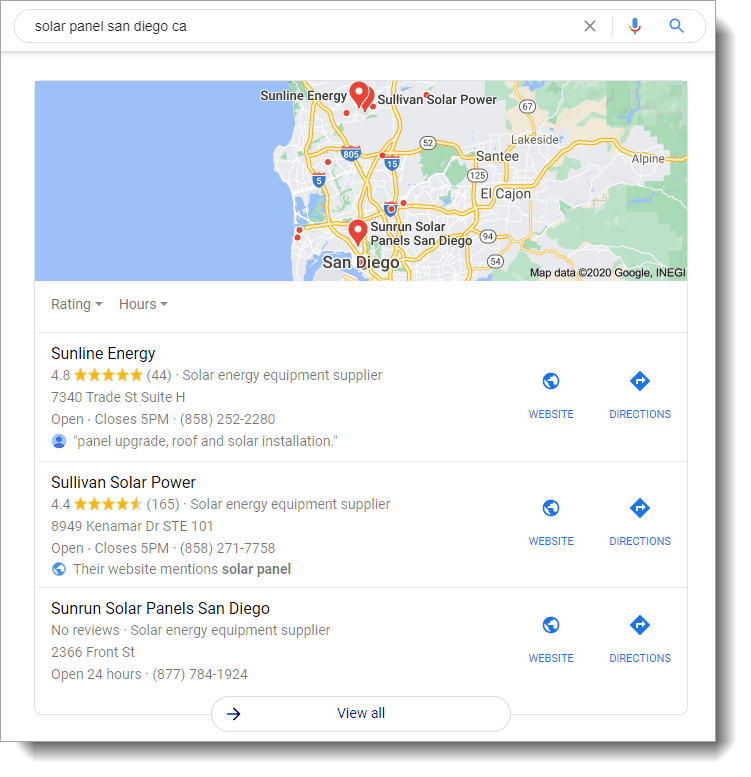Viewport: 751px width, 777px height.
Task: Open Sunrun Solar Panels San Diego listing
Action: [160, 608]
